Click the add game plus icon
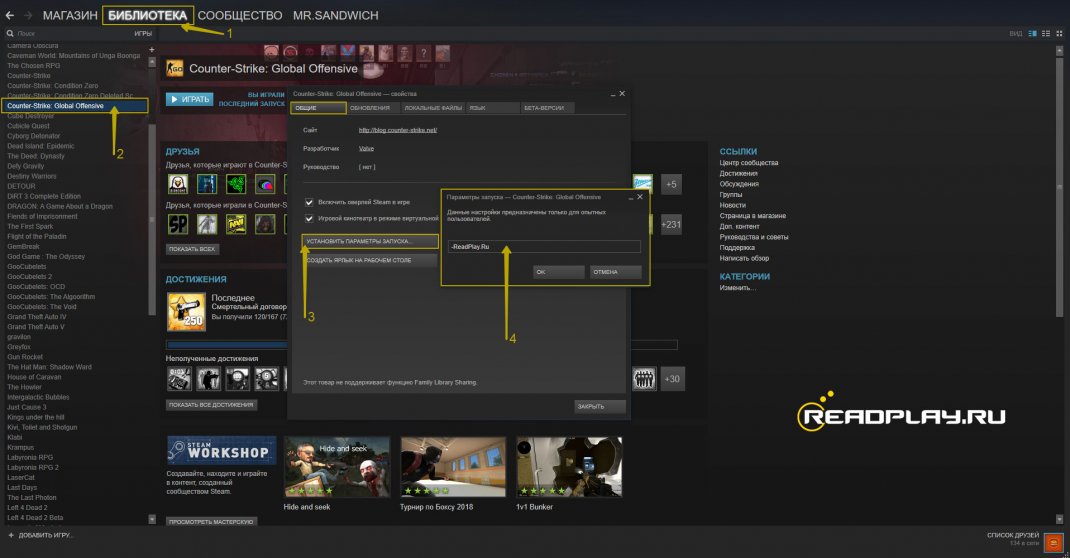 [x=10, y=535]
